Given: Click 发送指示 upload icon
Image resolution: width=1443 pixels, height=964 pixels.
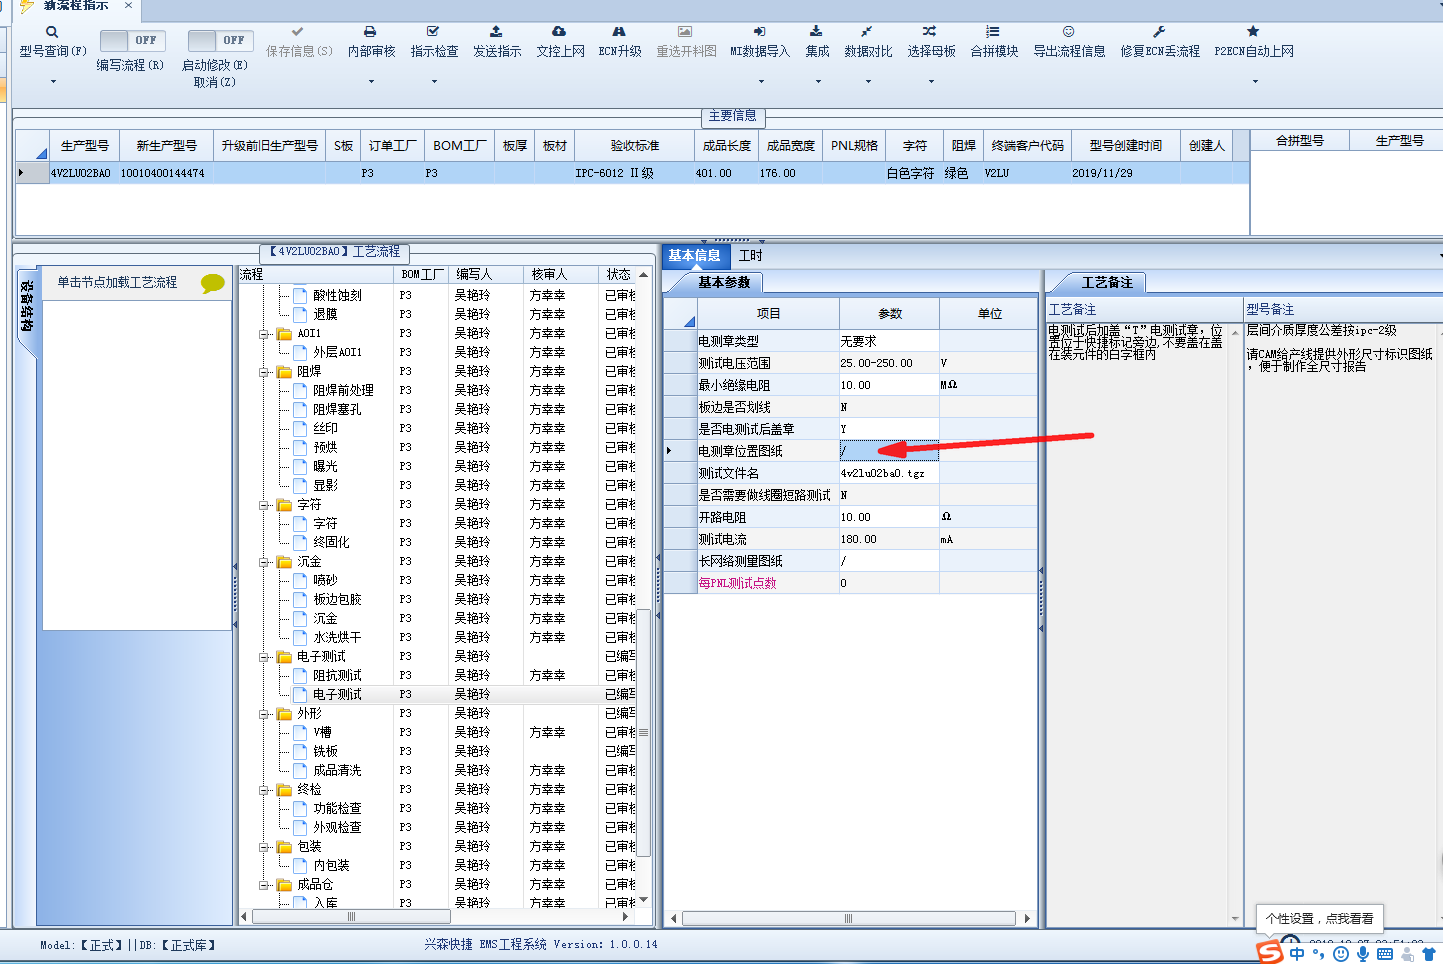Looking at the screenshot, I should 496,32.
